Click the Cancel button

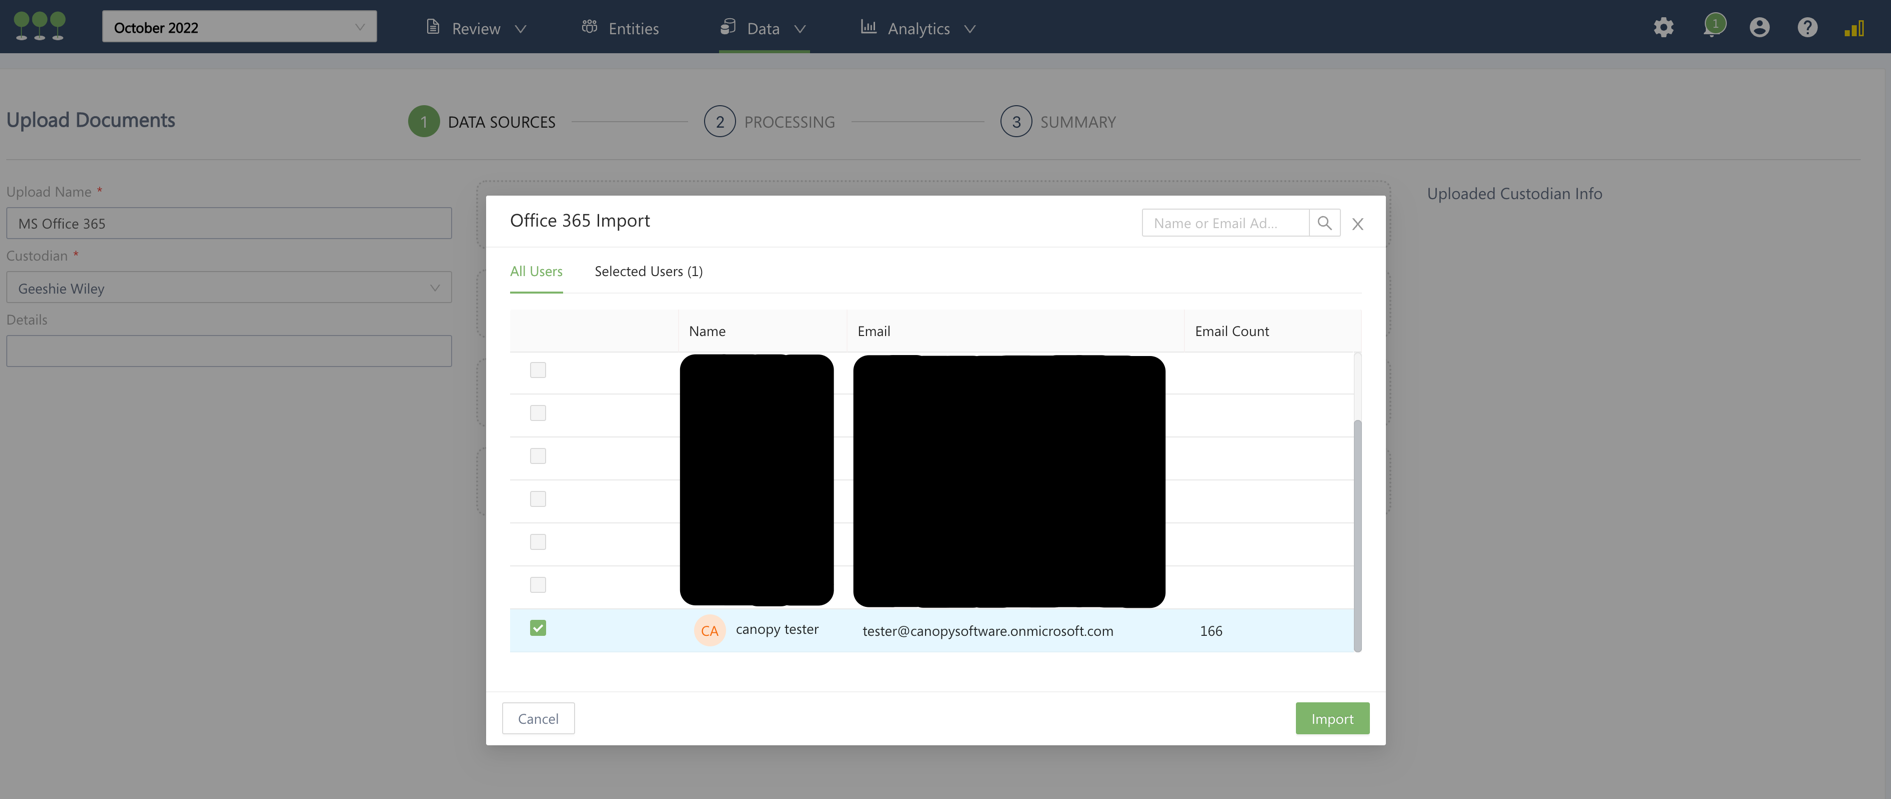click(538, 718)
